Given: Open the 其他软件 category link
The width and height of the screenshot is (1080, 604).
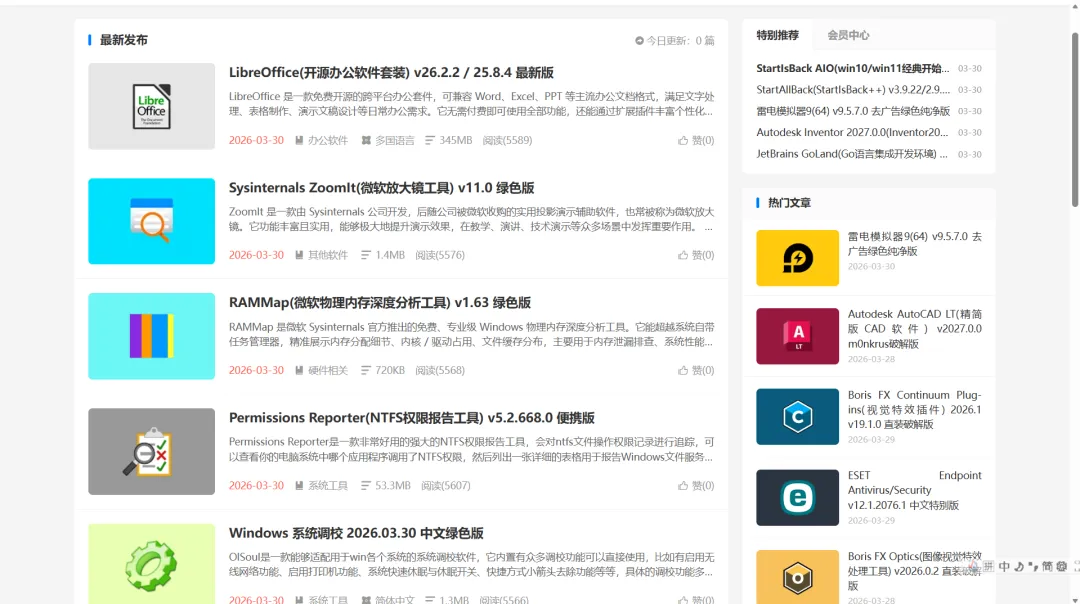Looking at the screenshot, I should (328, 255).
